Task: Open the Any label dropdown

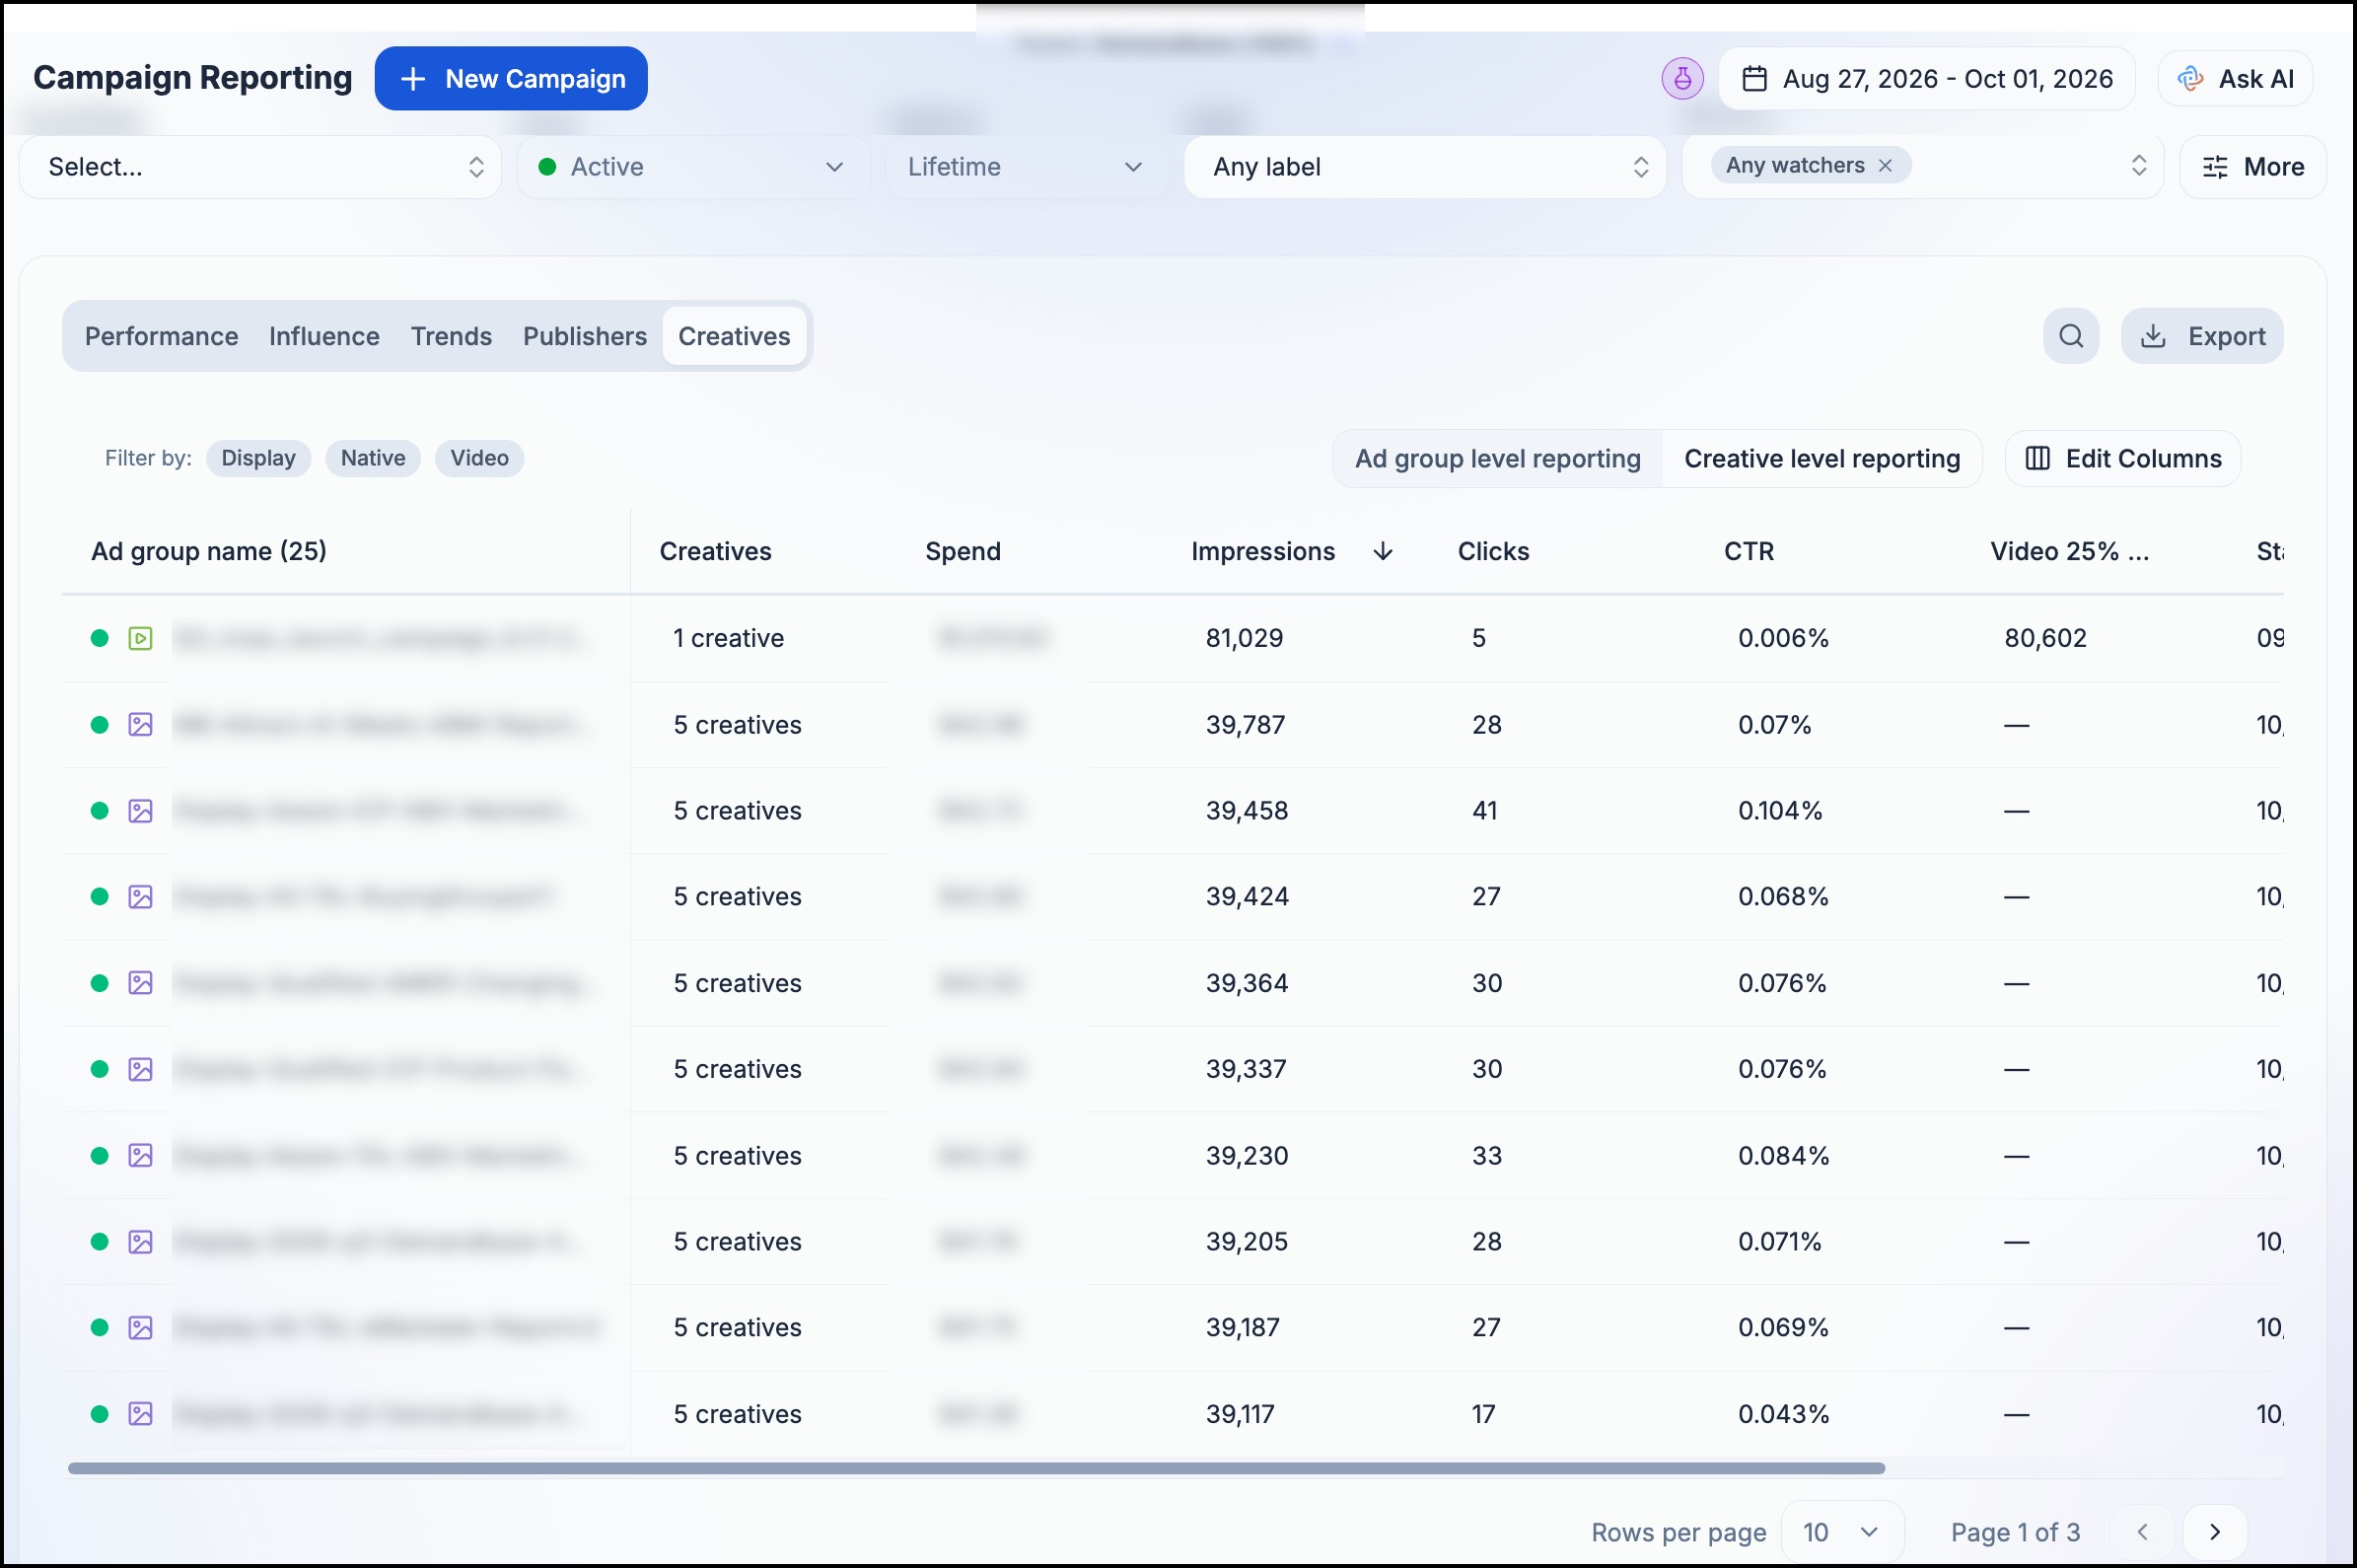Action: point(1425,167)
